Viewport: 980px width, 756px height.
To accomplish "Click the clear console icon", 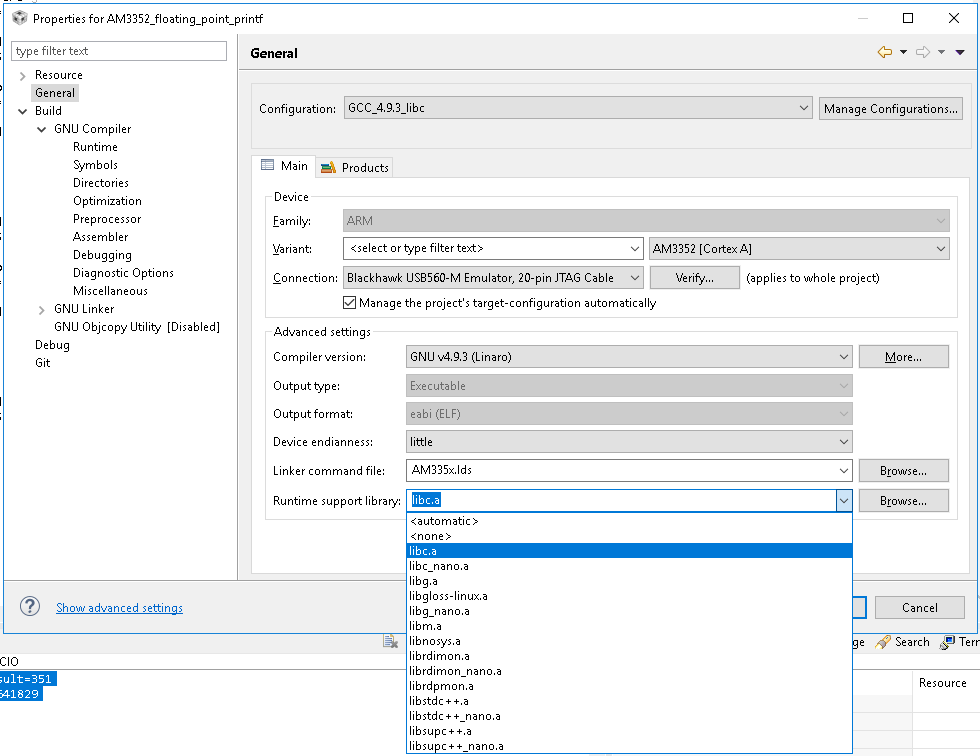I will pyautogui.click(x=391, y=642).
